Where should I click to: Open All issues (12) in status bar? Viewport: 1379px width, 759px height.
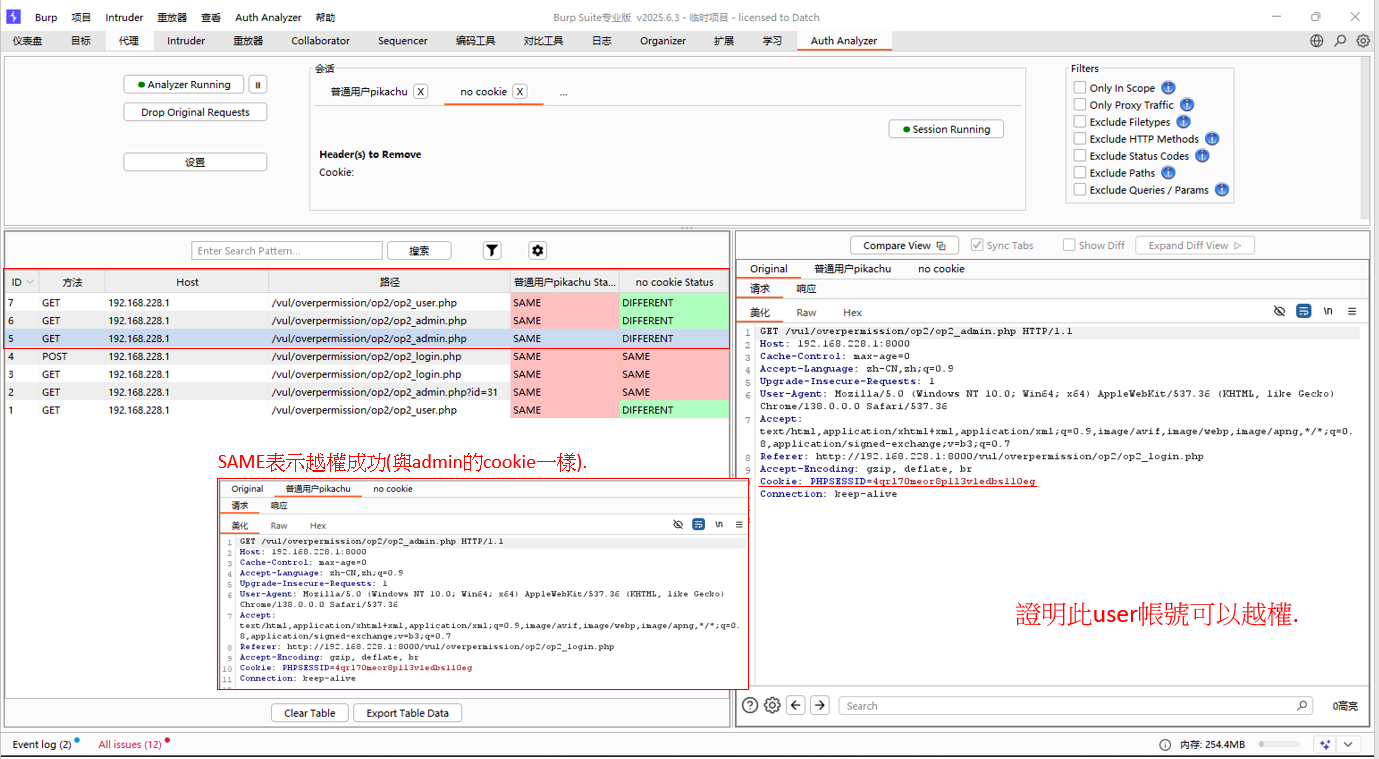coord(130,744)
